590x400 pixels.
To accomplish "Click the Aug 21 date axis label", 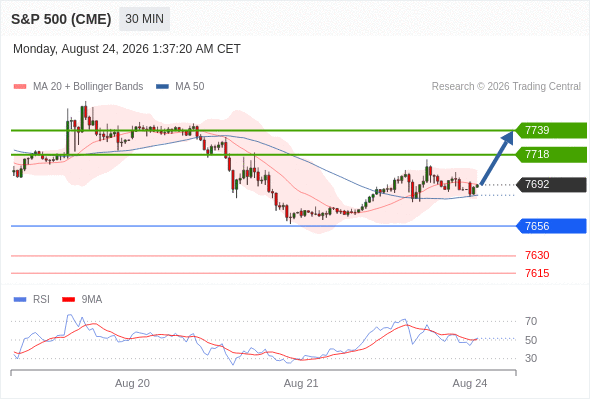I will pos(301,383).
